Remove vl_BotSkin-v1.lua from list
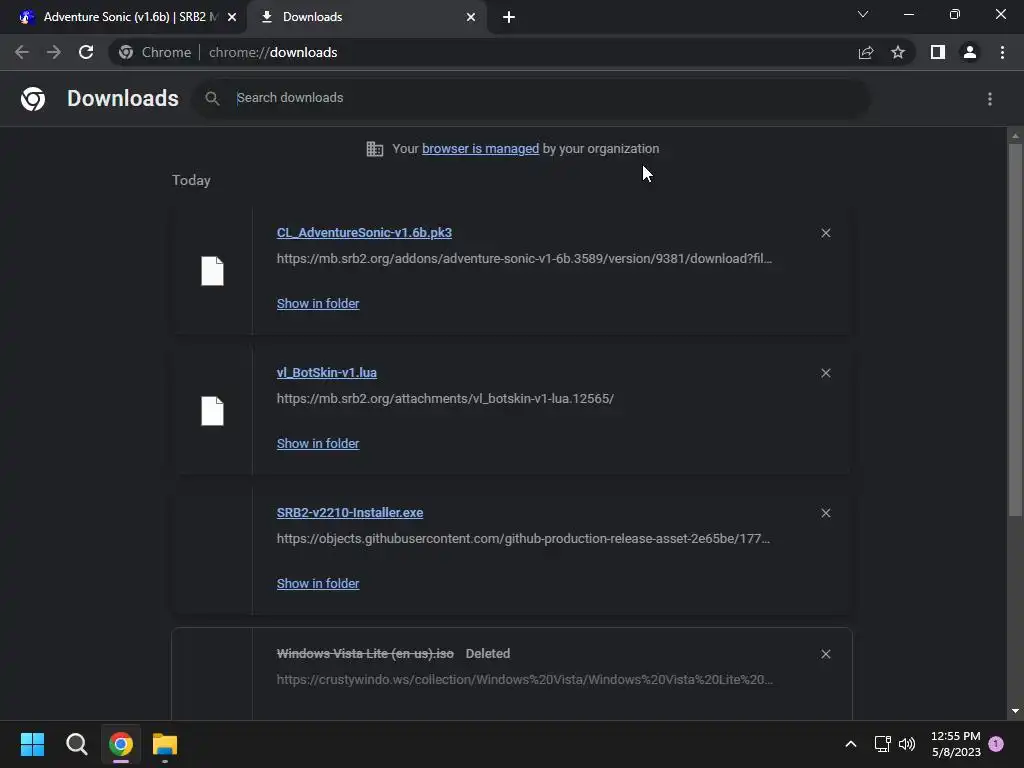This screenshot has width=1024, height=768. click(825, 373)
